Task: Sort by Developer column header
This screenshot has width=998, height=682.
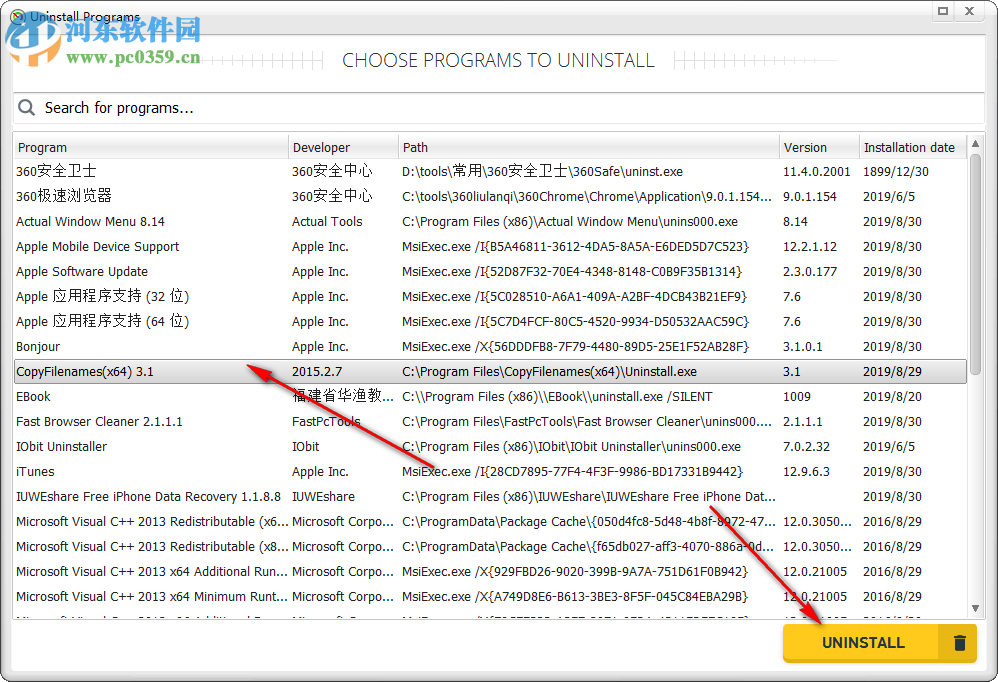Action: click(343, 148)
